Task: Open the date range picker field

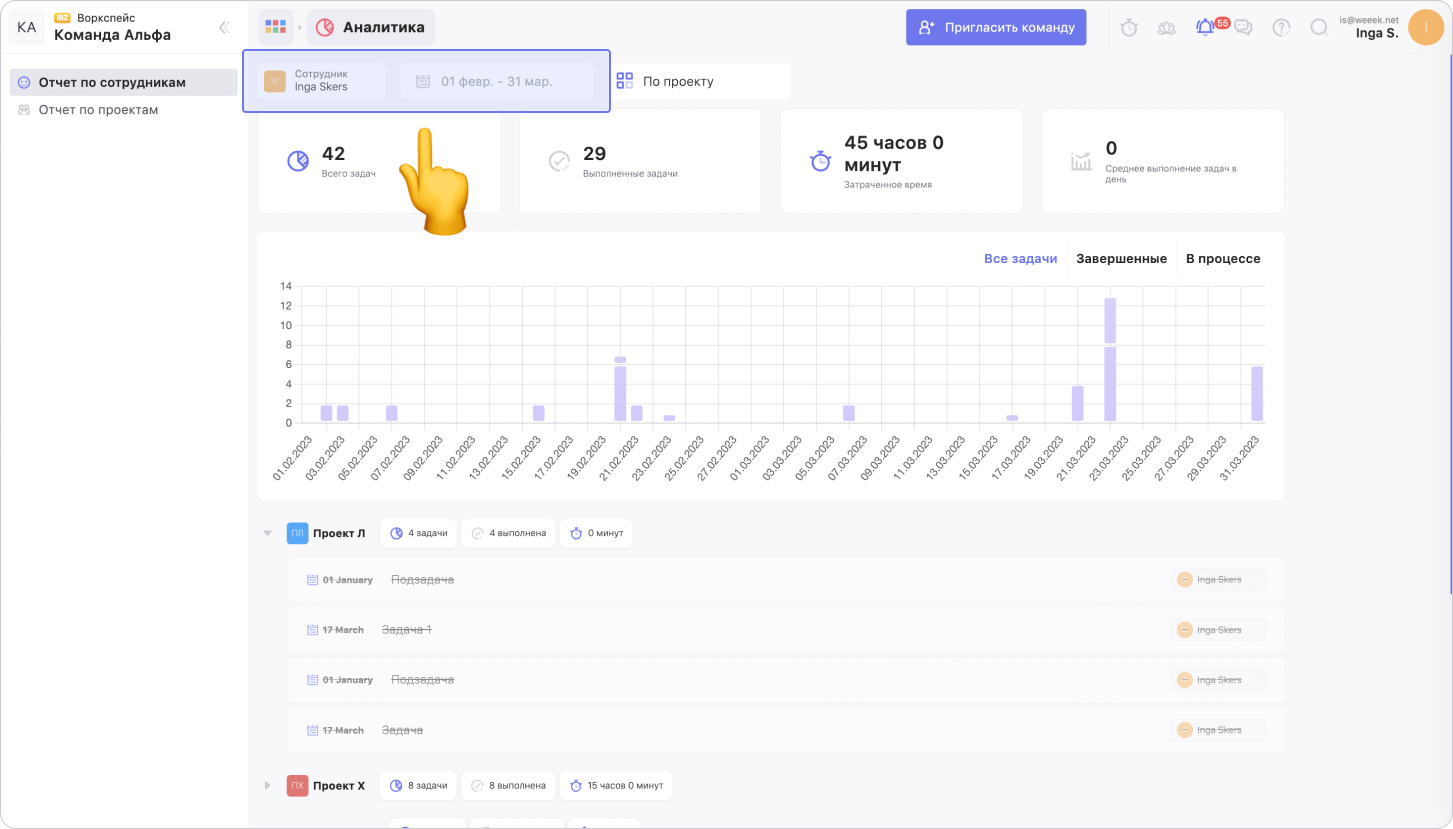Action: click(x=496, y=82)
